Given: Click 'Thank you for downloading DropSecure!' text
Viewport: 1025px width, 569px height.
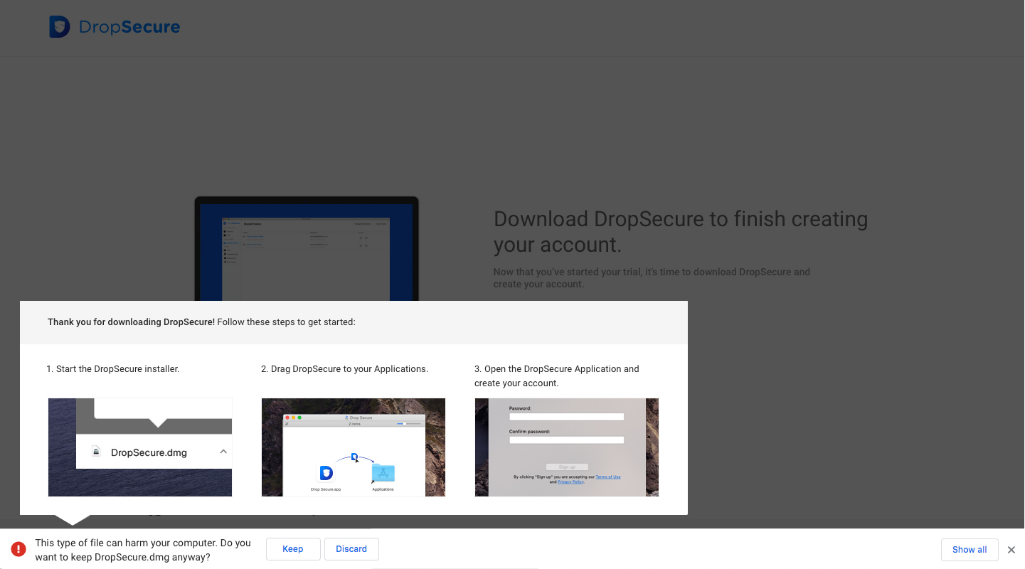Looking at the screenshot, I should (x=131, y=322).
